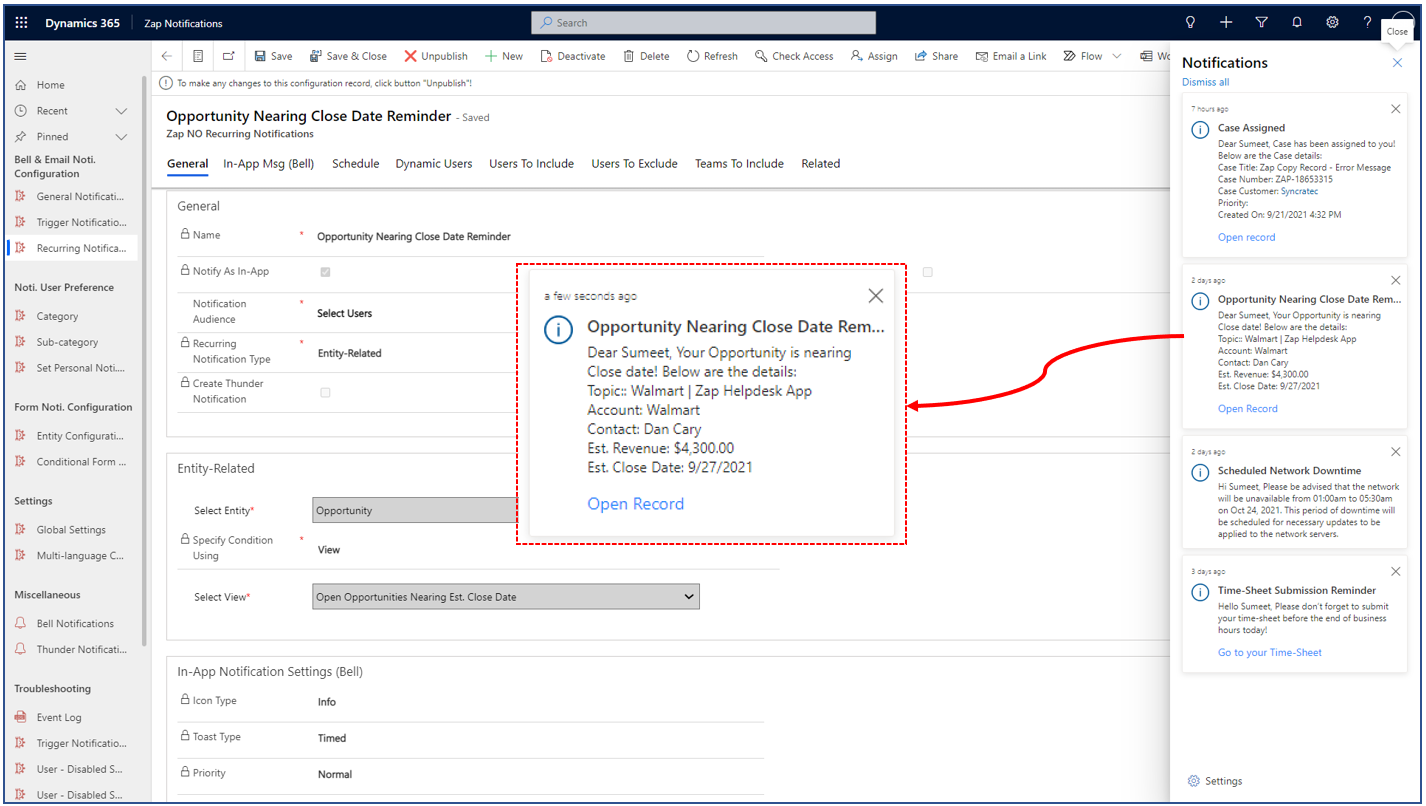1426x806 pixels.
Task: Open Global Settings in sidebar
Action: pos(70,530)
